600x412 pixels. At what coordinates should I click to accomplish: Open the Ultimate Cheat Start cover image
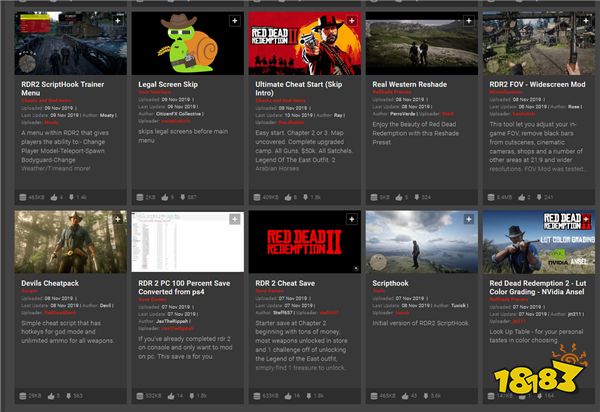click(x=302, y=45)
